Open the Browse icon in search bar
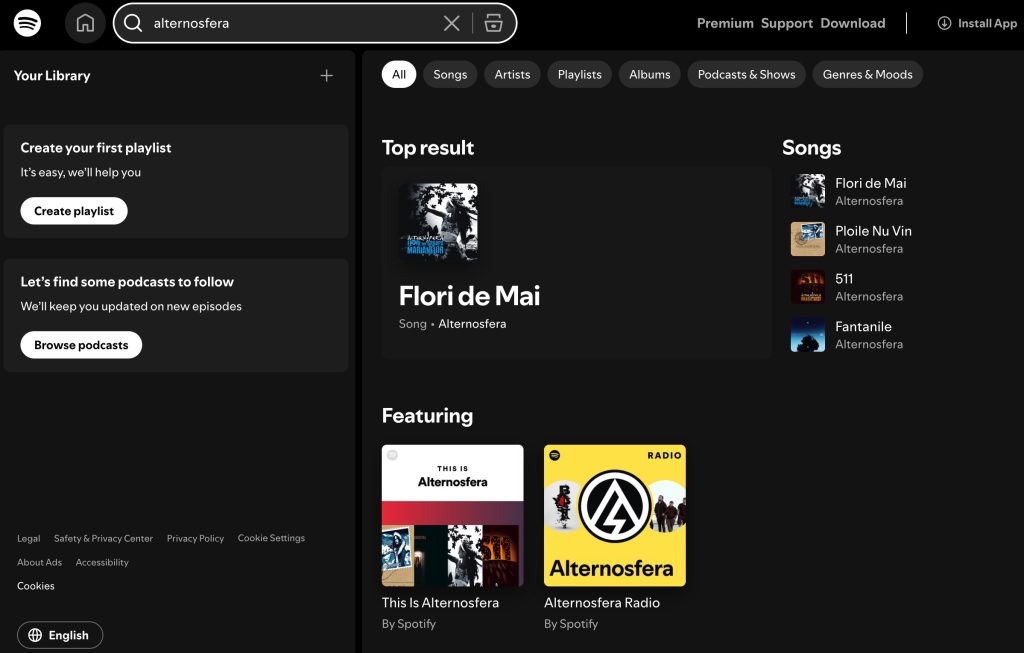This screenshot has width=1024, height=653. pyautogui.click(x=494, y=24)
